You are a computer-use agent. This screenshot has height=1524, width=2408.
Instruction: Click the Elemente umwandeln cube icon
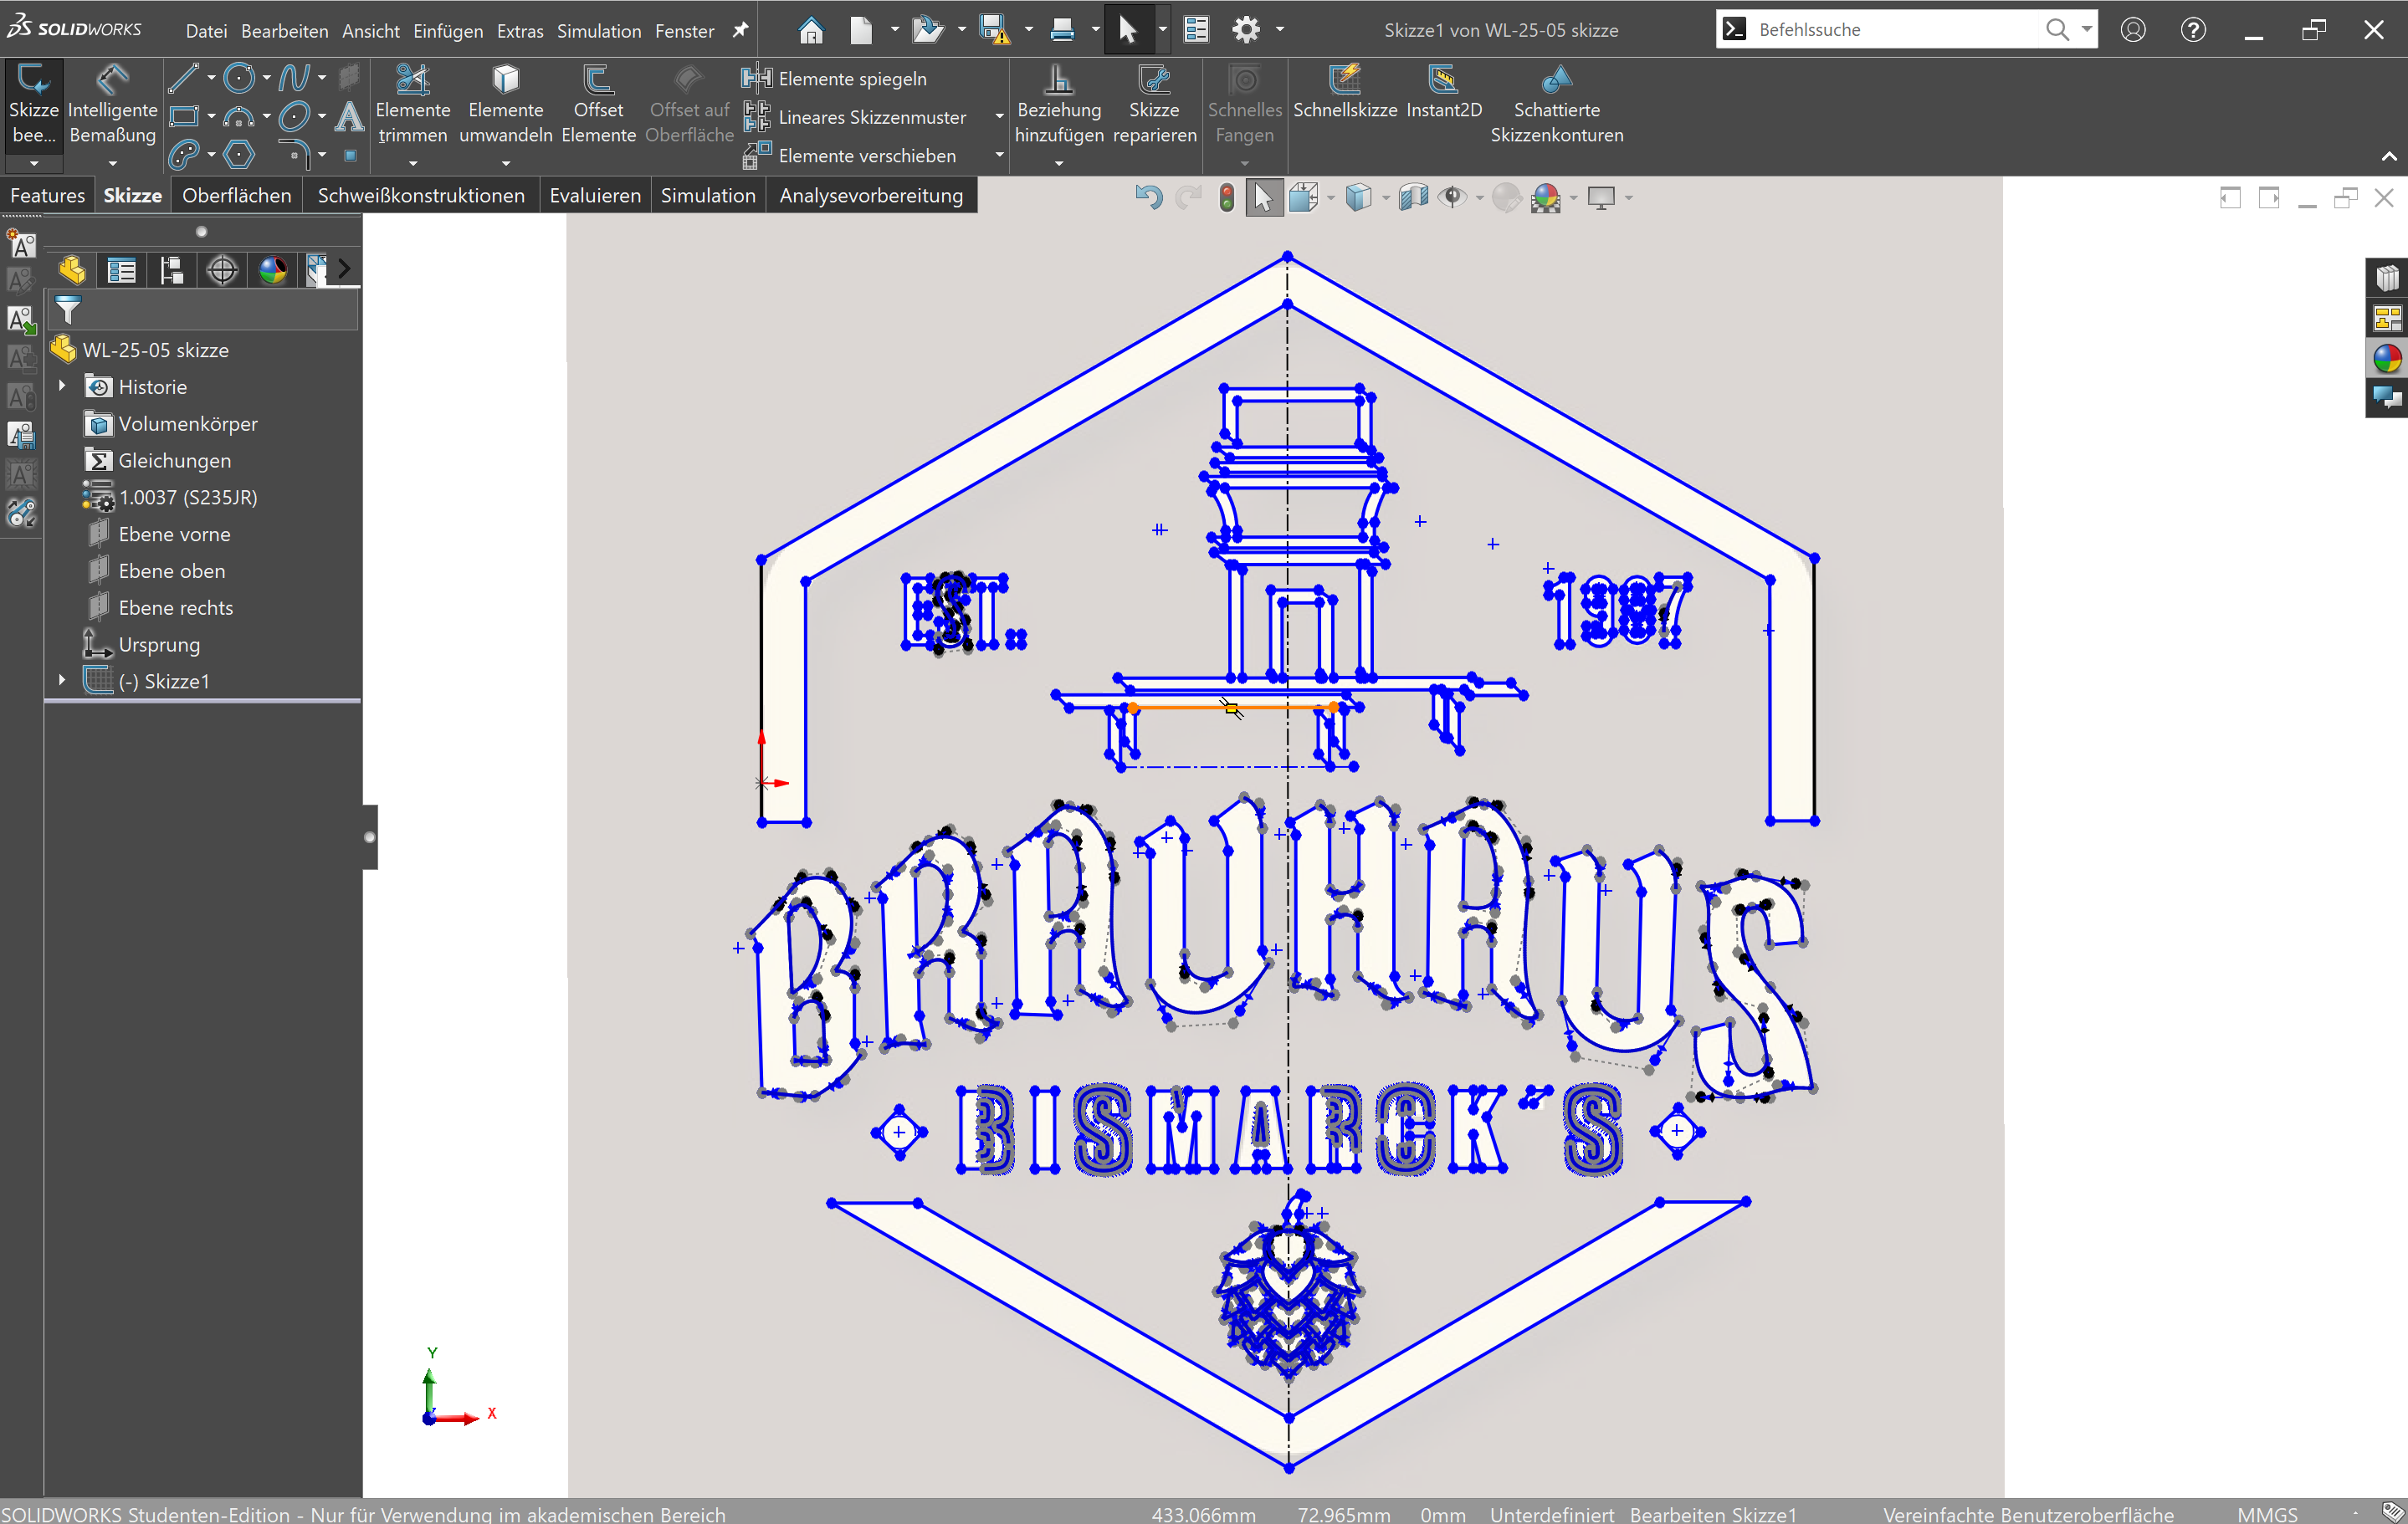[x=506, y=79]
